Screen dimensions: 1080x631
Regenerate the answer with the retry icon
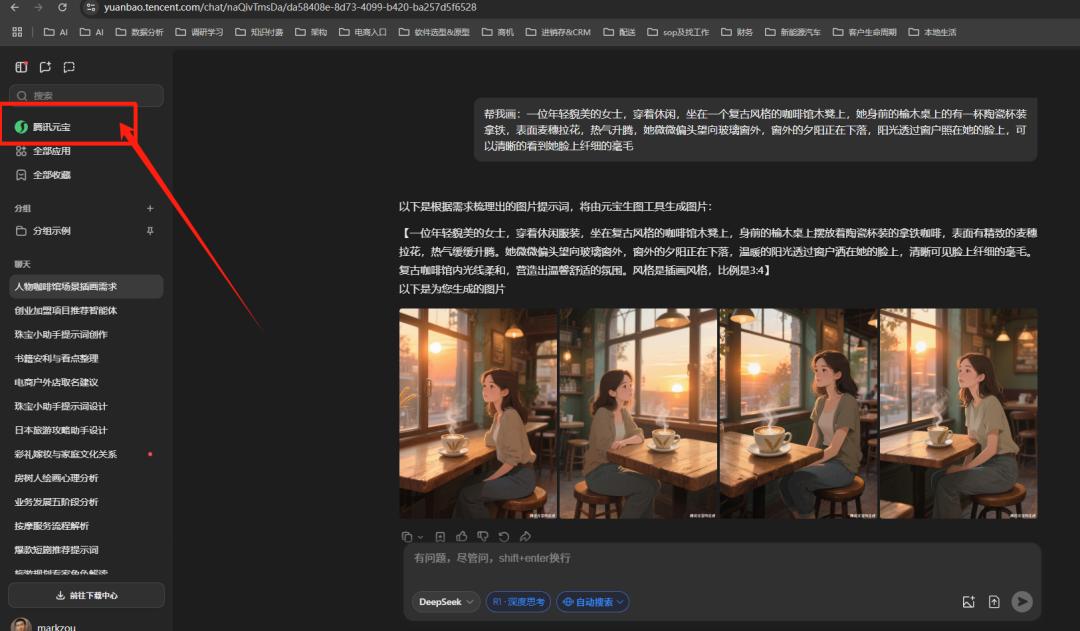click(503, 536)
